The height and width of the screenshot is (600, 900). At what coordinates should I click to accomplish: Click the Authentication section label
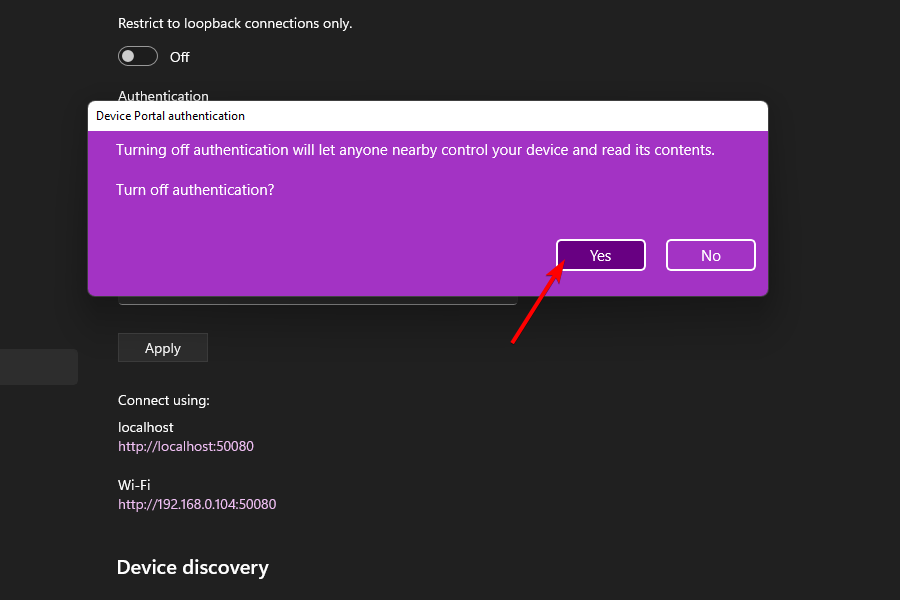tap(163, 95)
